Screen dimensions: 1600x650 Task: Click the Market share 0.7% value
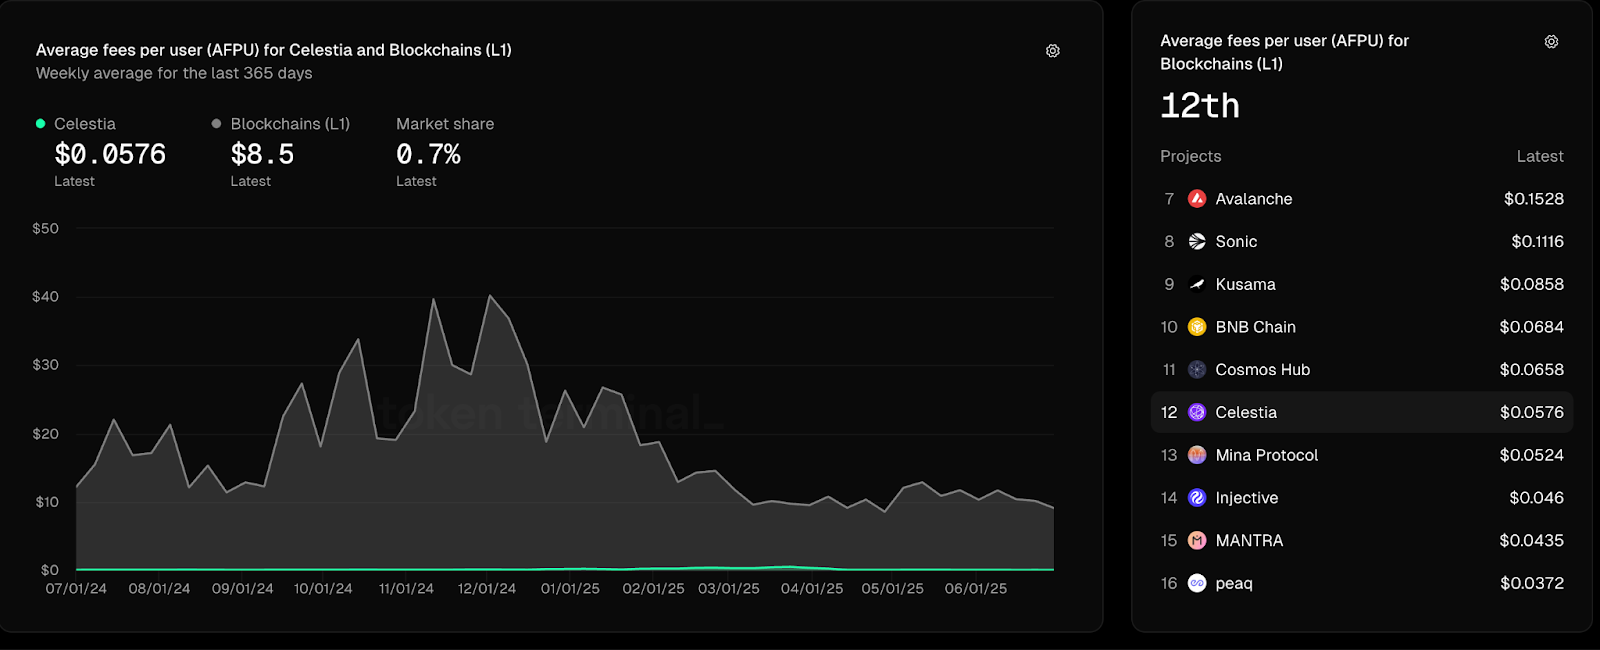428,154
